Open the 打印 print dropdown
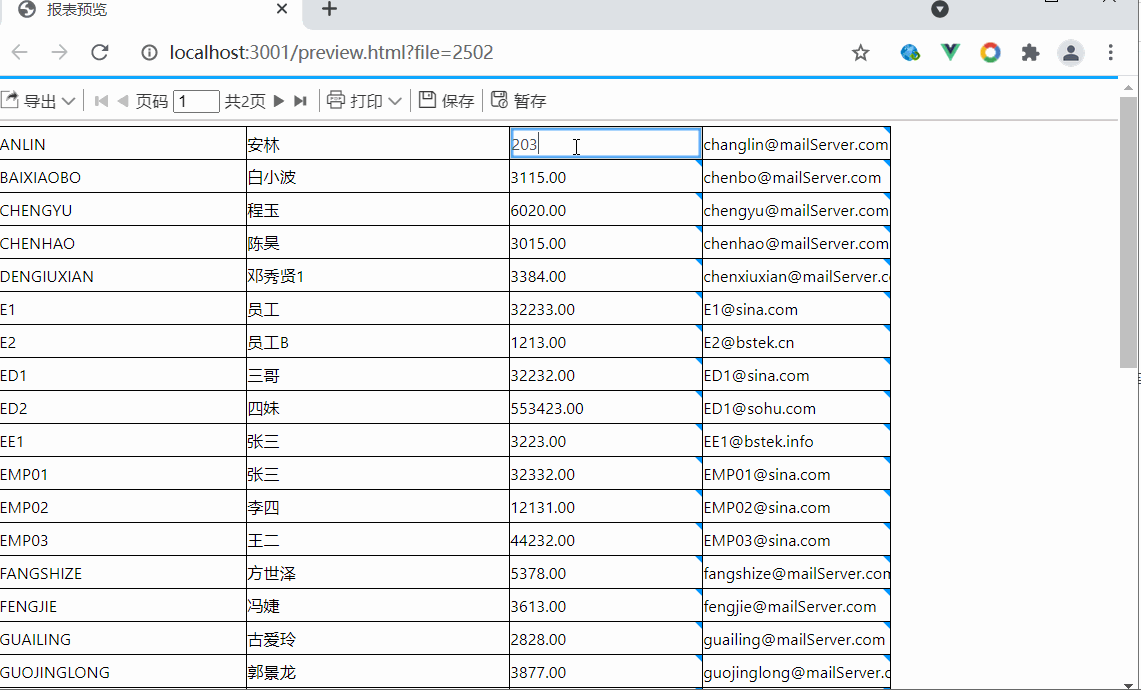This screenshot has width=1141, height=690. pos(364,101)
